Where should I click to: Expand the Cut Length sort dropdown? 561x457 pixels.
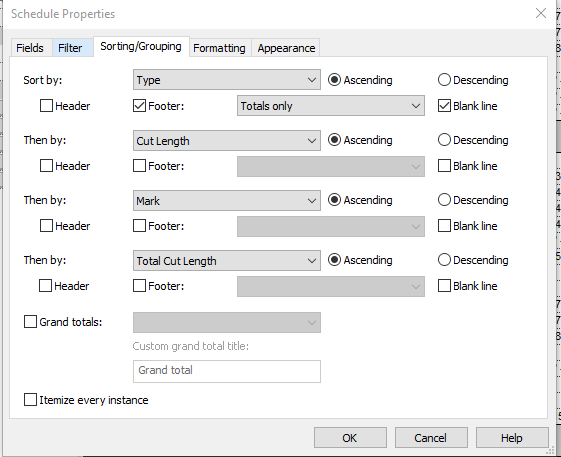coord(227,140)
